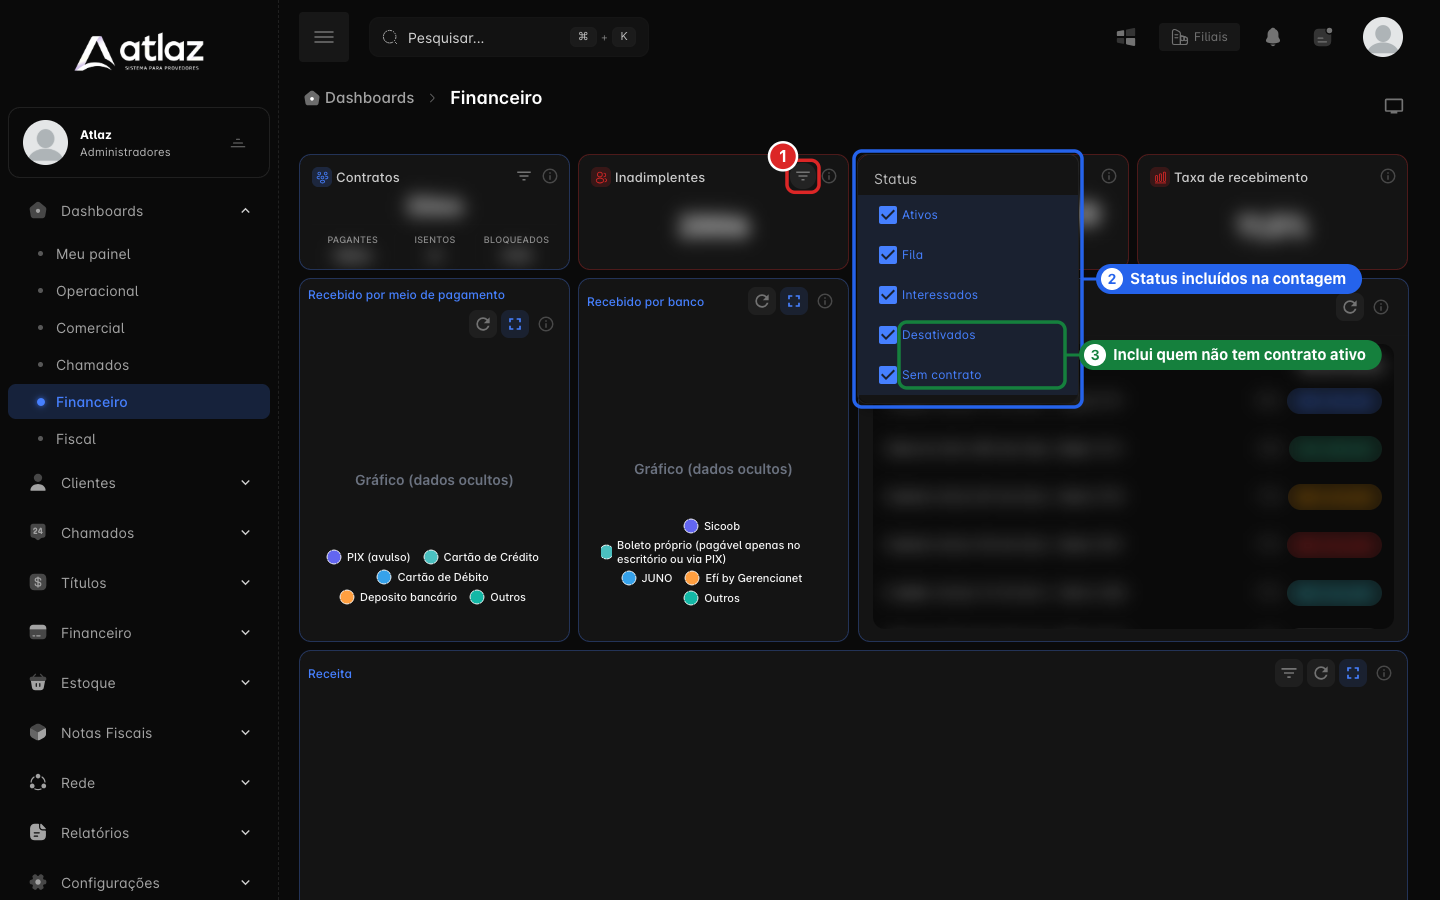This screenshot has height=900, width=1440.
Task: Toggle Sicoob legend color swatch
Action: tap(691, 526)
